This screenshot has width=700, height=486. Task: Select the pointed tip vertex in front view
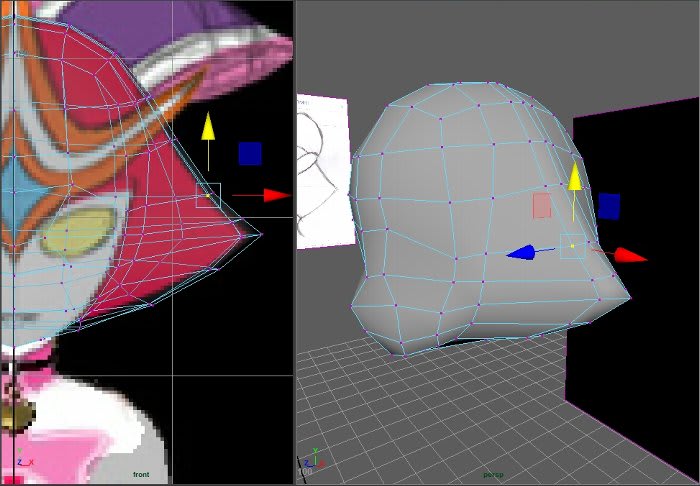pos(262,234)
